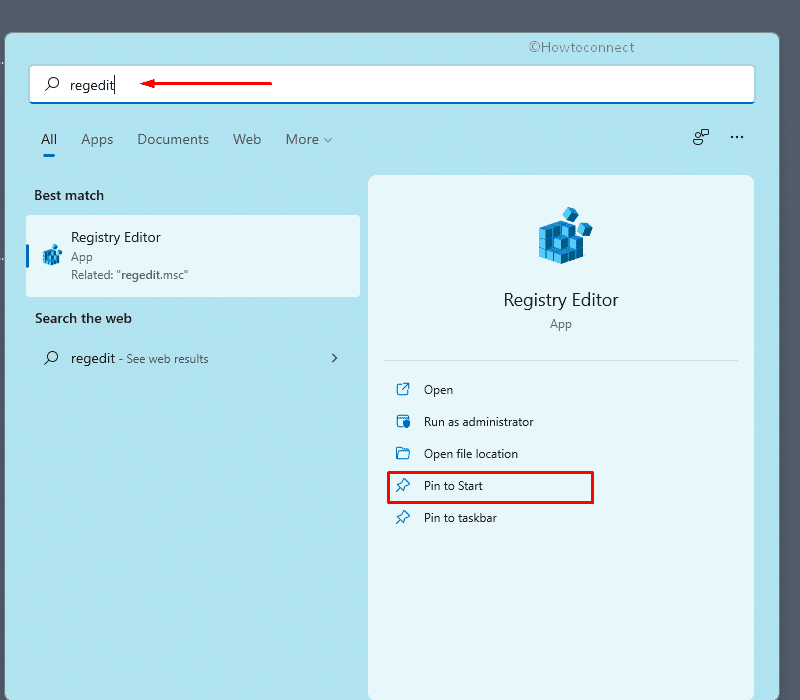Switch to the Web tab
Screen dimensions: 800x700
pyautogui.click(x=247, y=139)
